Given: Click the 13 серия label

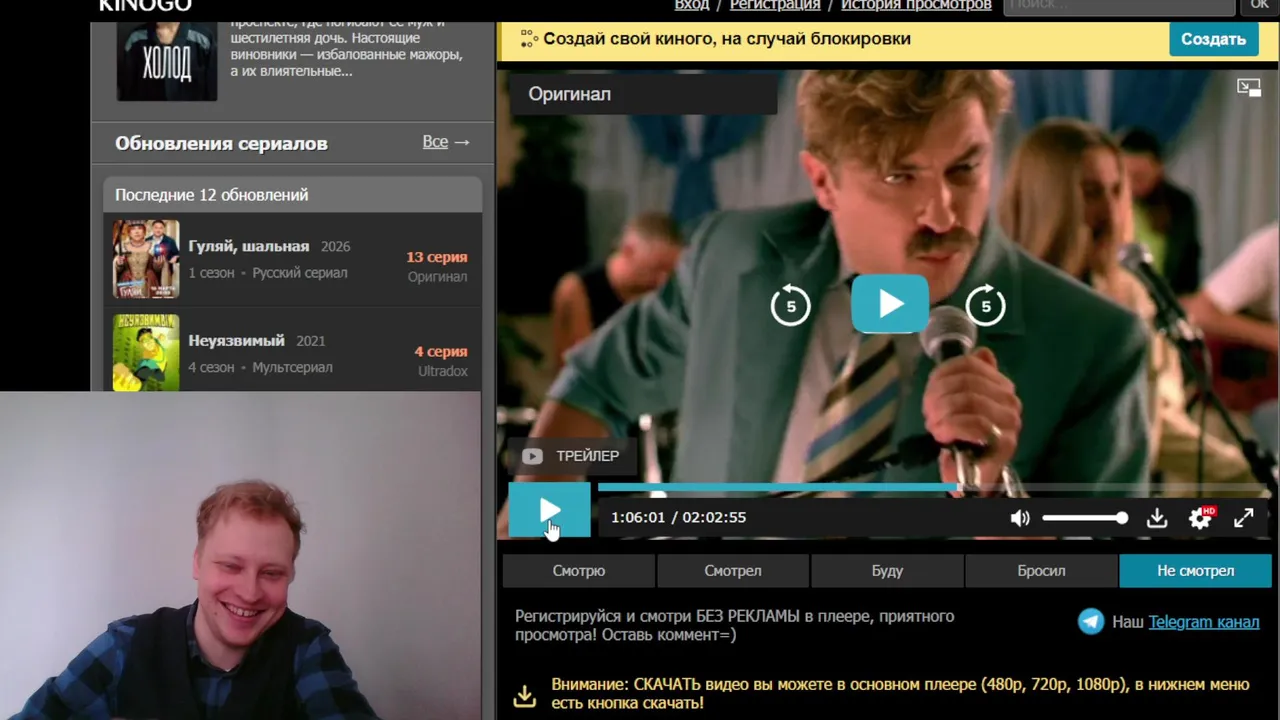Looking at the screenshot, I should tap(437, 257).
